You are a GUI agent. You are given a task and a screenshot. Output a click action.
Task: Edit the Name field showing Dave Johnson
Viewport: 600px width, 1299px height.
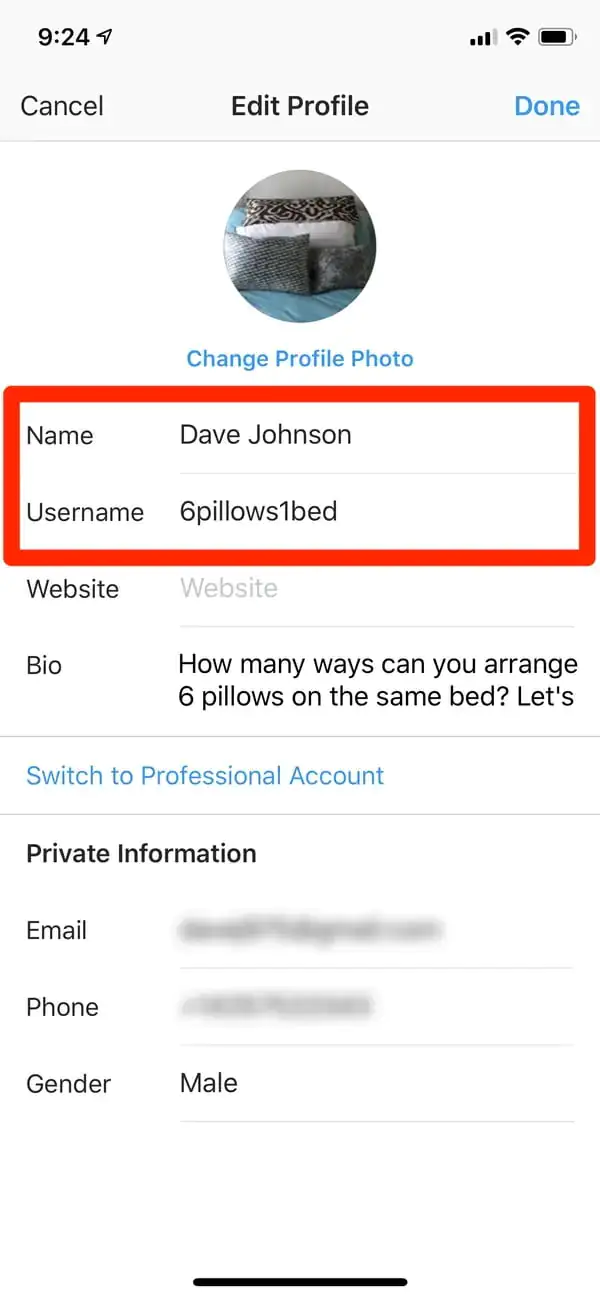pyautogui.click(x=265, y=434)
